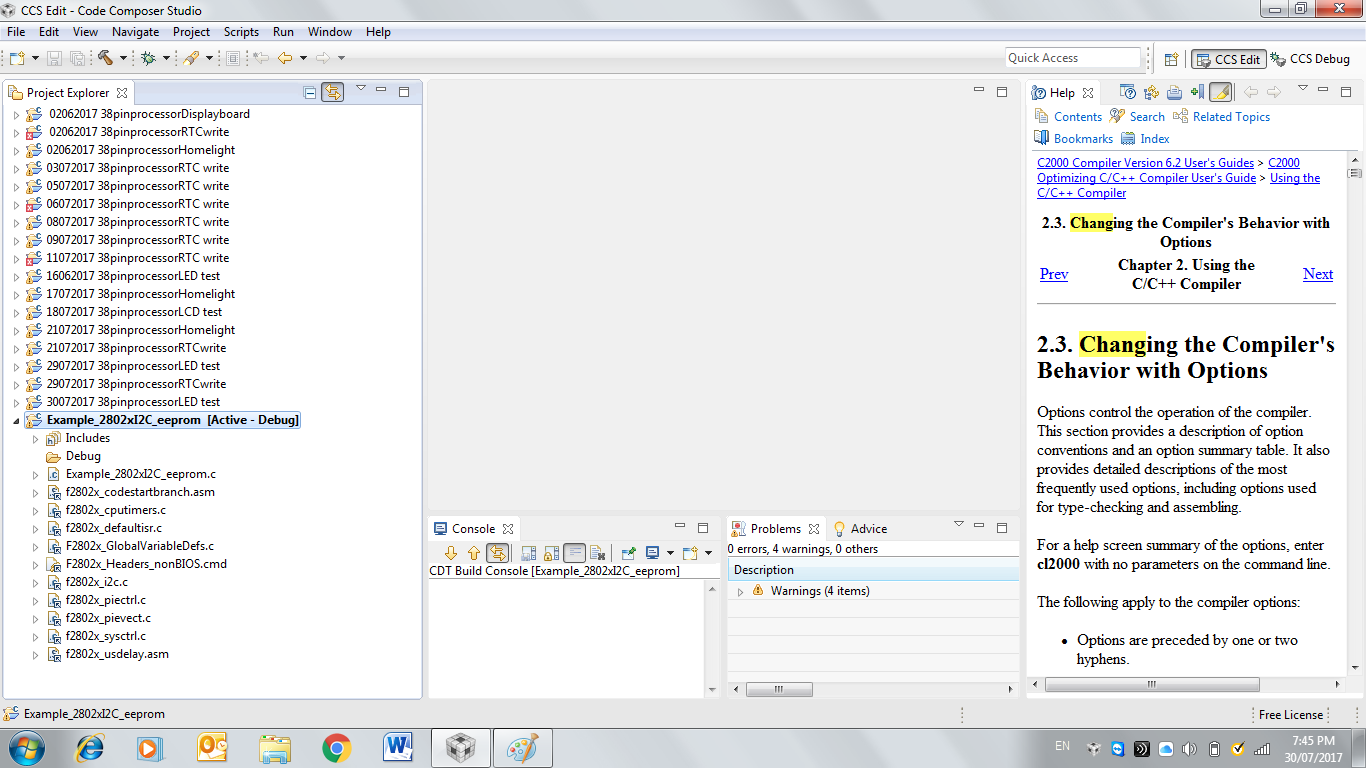This screenshot has width=1366, height=768.
Task: Click the yellow Back arrow in main toolbar
Action: [x=285, y=58]
